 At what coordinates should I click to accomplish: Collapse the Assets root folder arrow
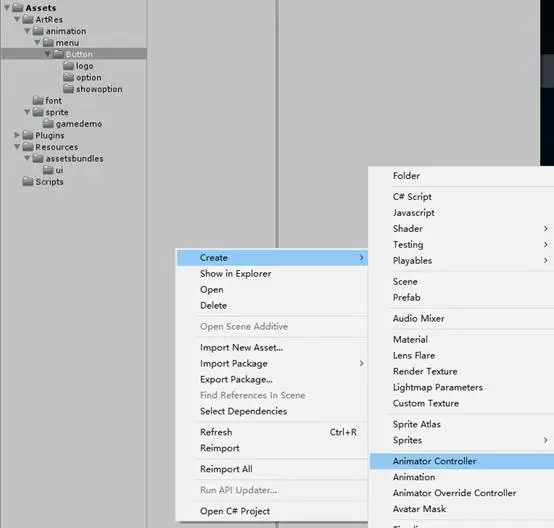point(7,7)
